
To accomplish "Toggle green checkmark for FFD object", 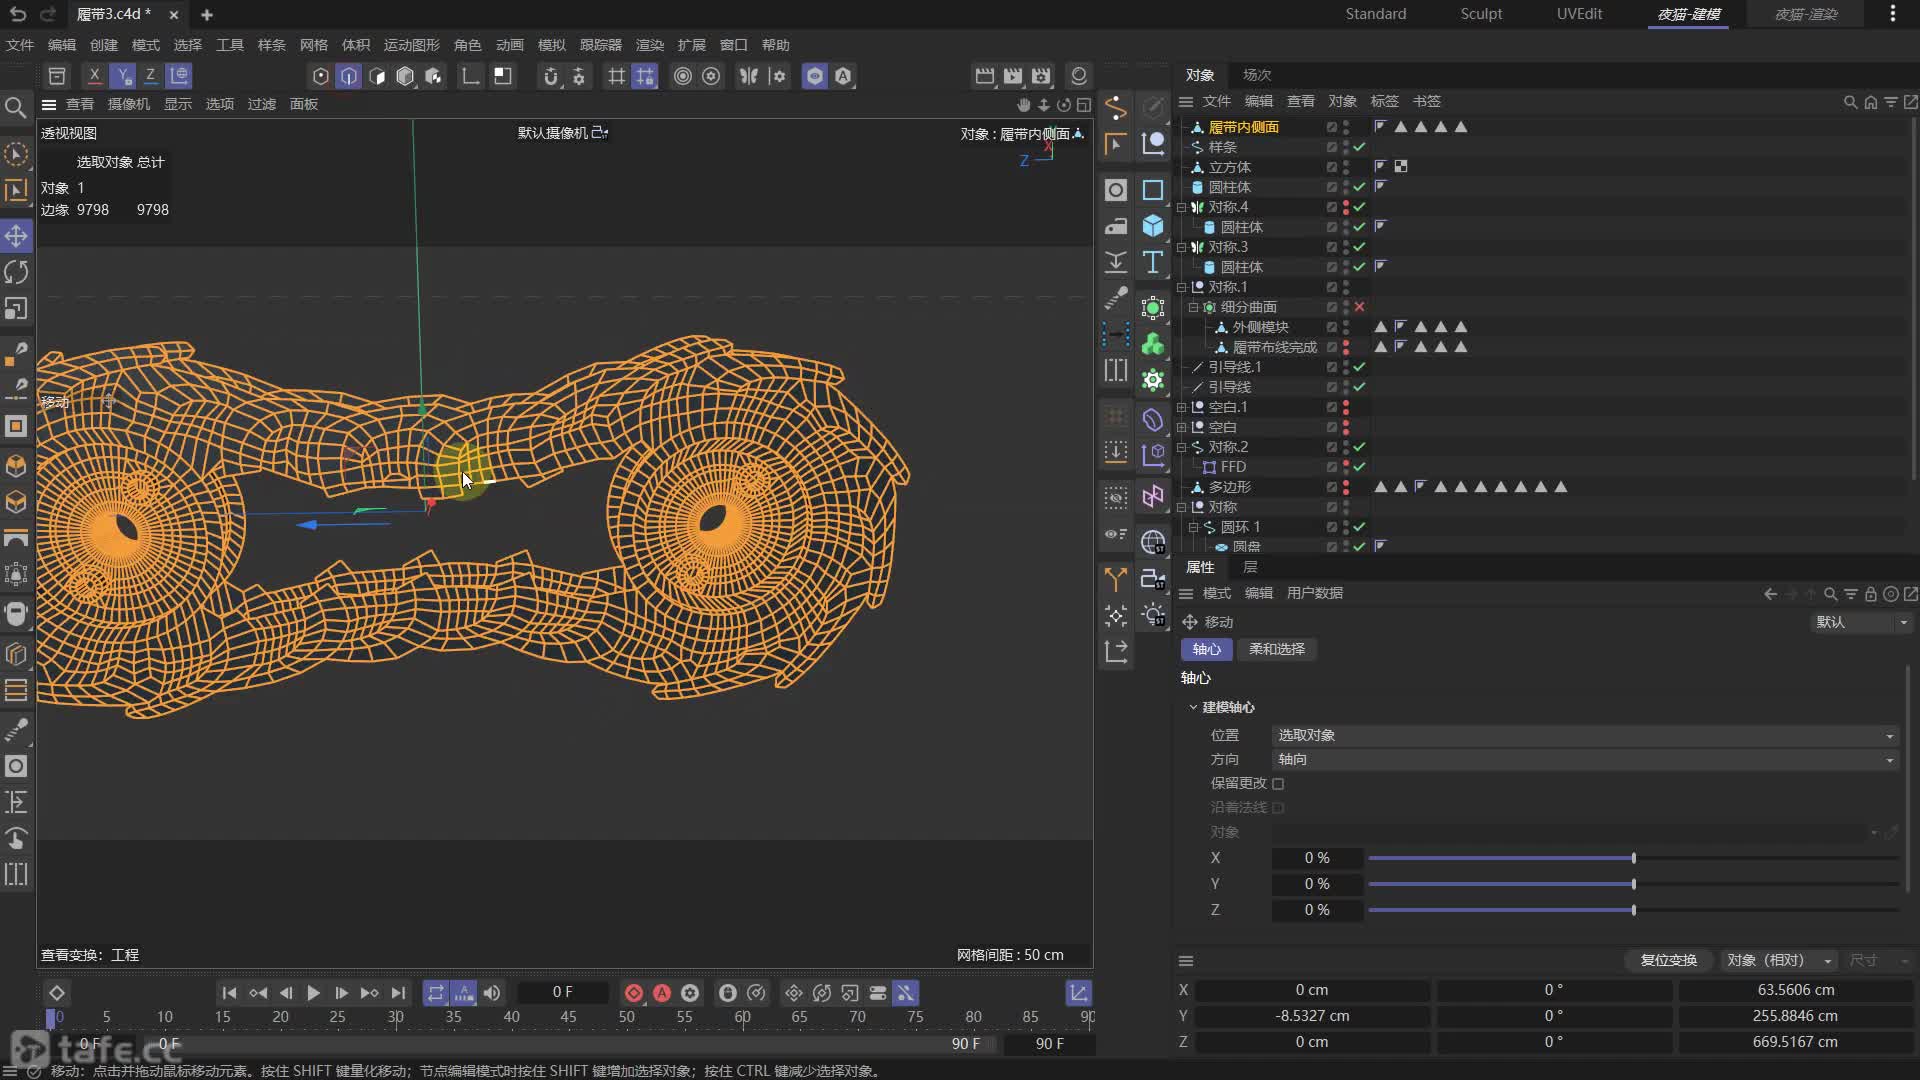I will [1359, 467].
